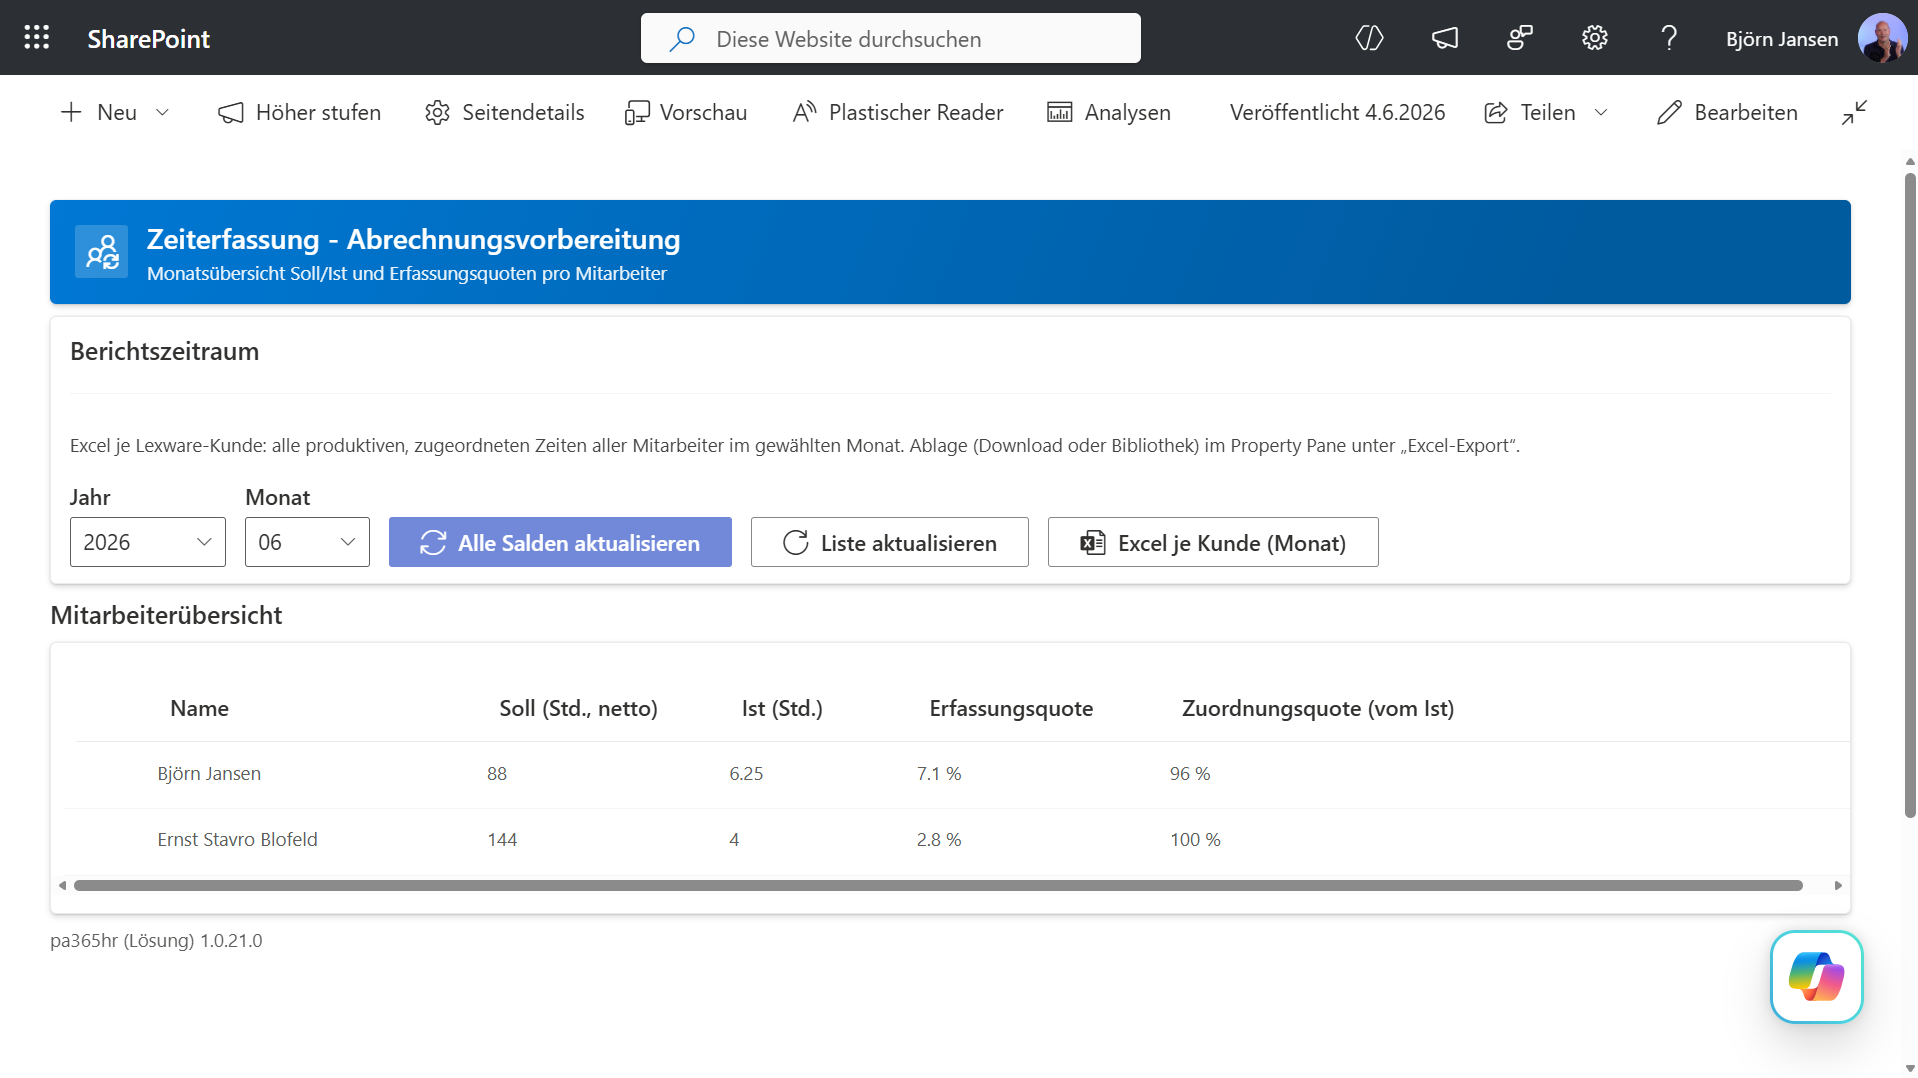This screenshot has height=1078, width=1918.
Task: Open Seitendetails from command bar
Action: click(504, 112)
